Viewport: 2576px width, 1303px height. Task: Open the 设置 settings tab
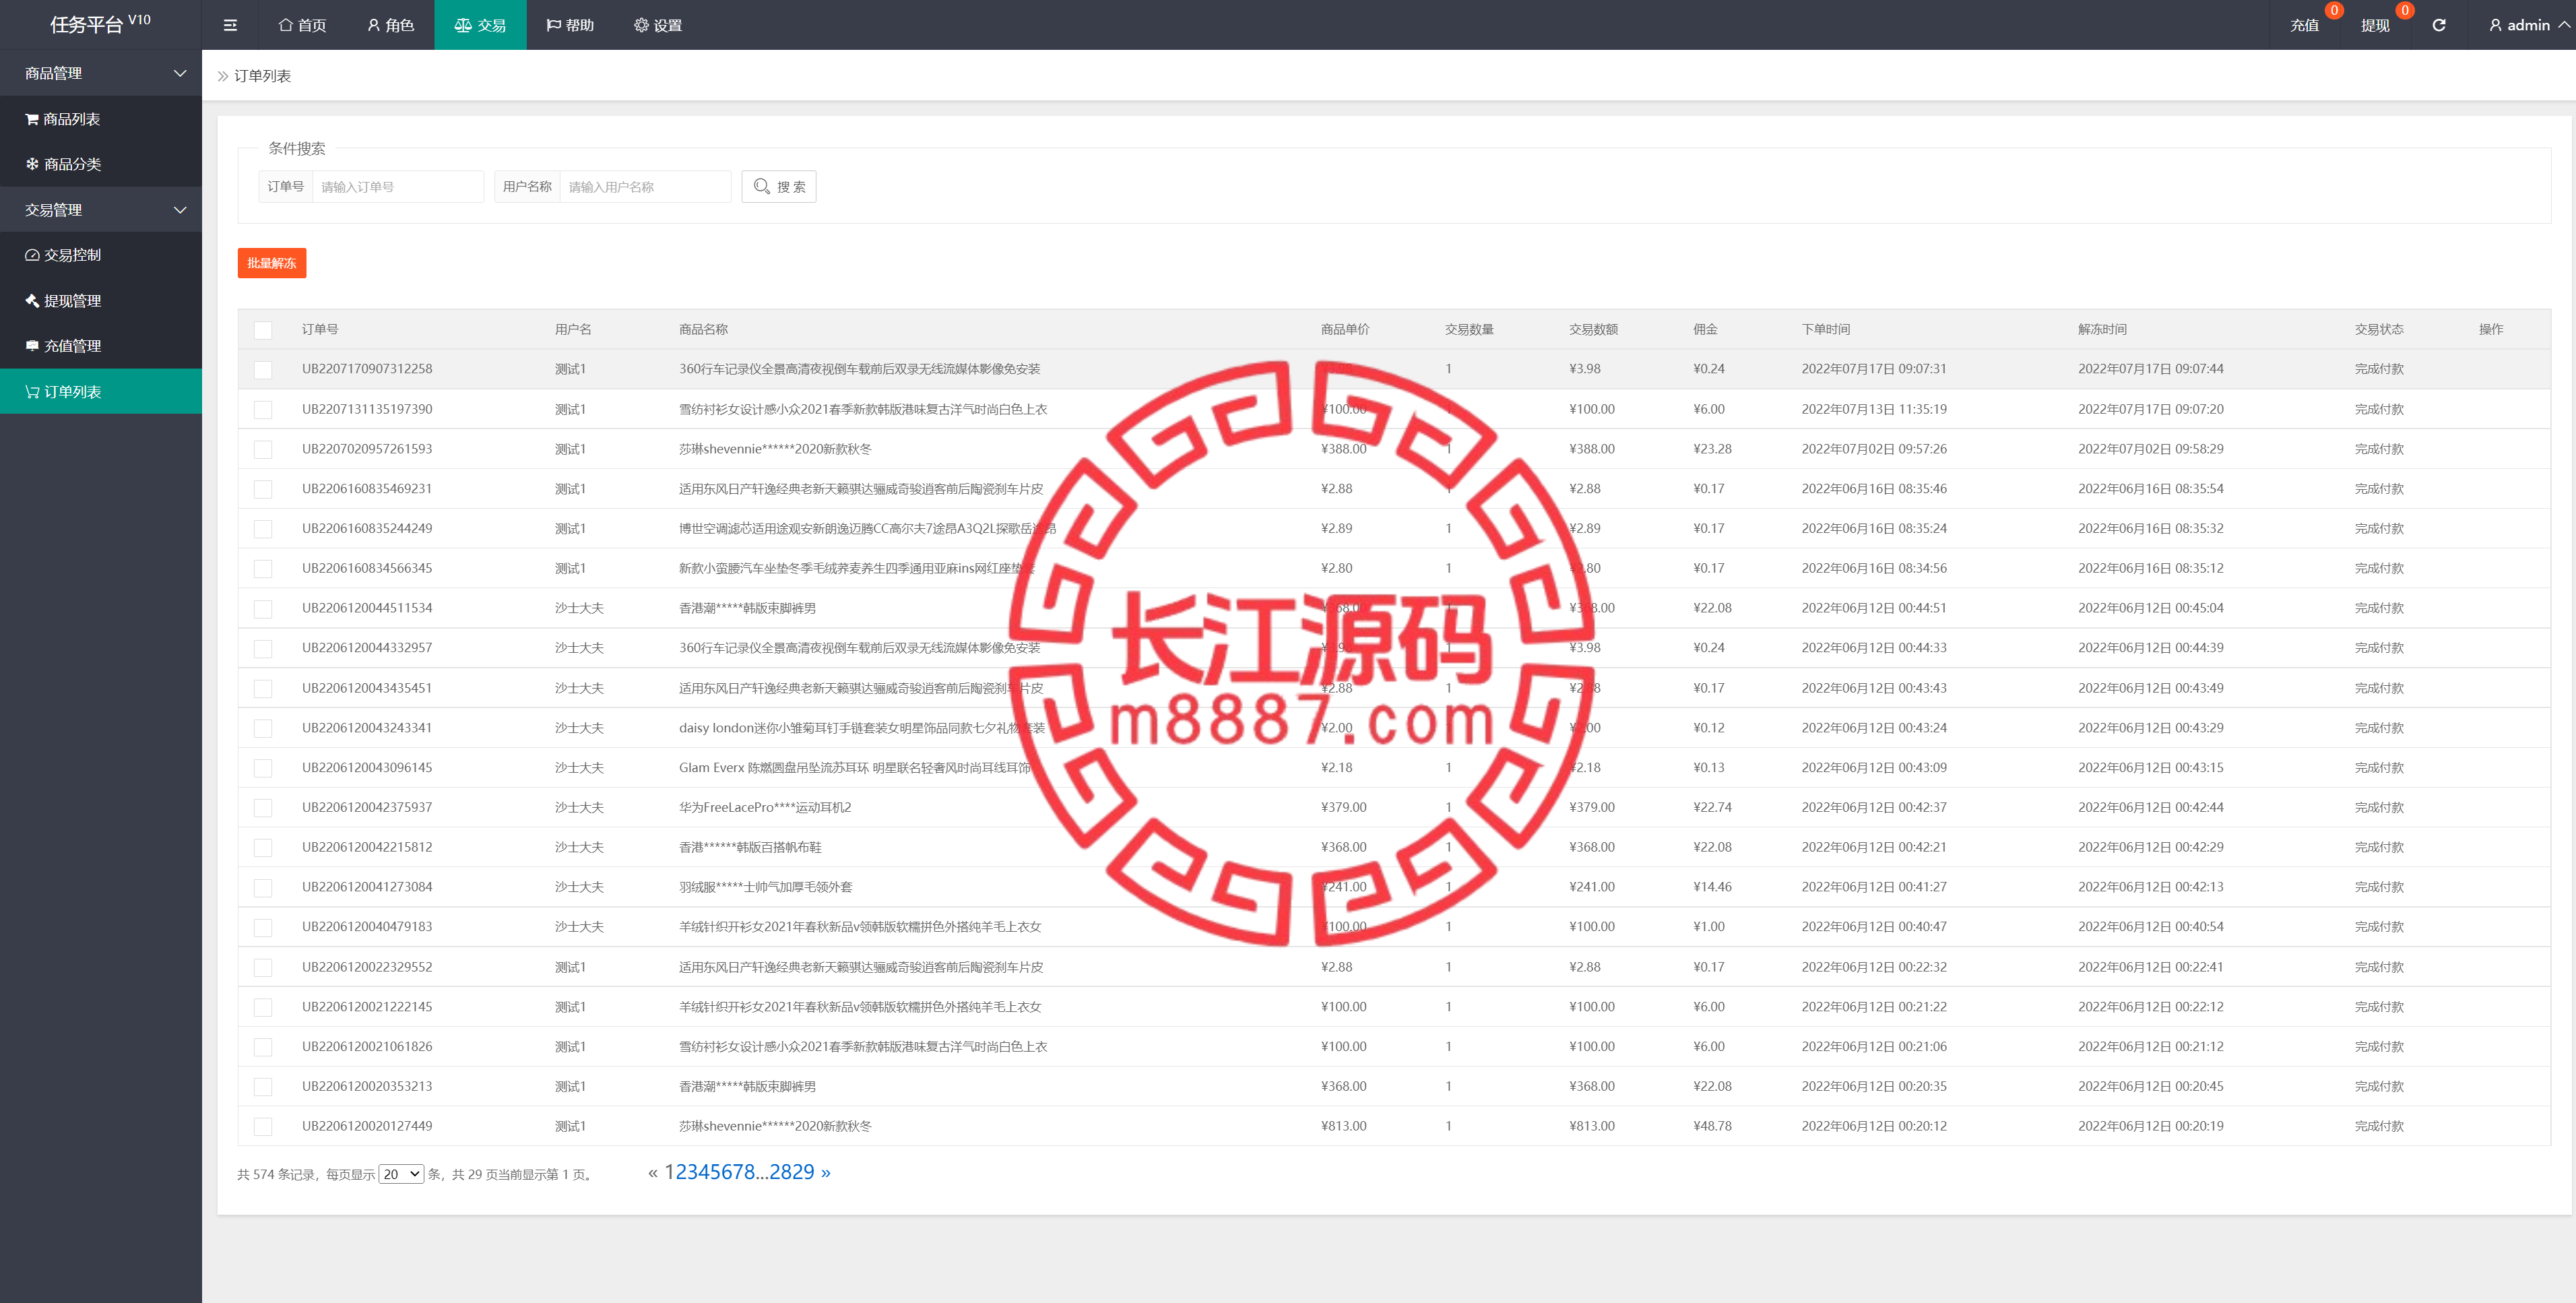(x=658, y=25)
